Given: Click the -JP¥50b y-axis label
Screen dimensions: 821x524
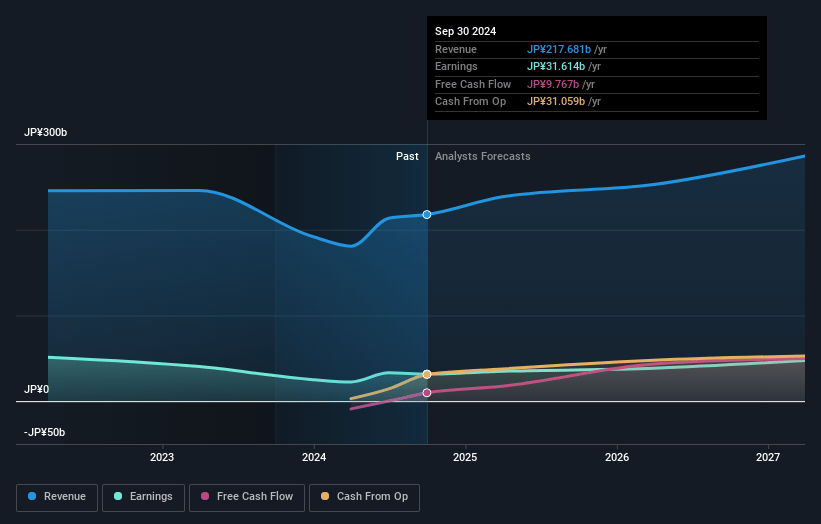Looking at the screenshot, I should [x=45, y=432].
